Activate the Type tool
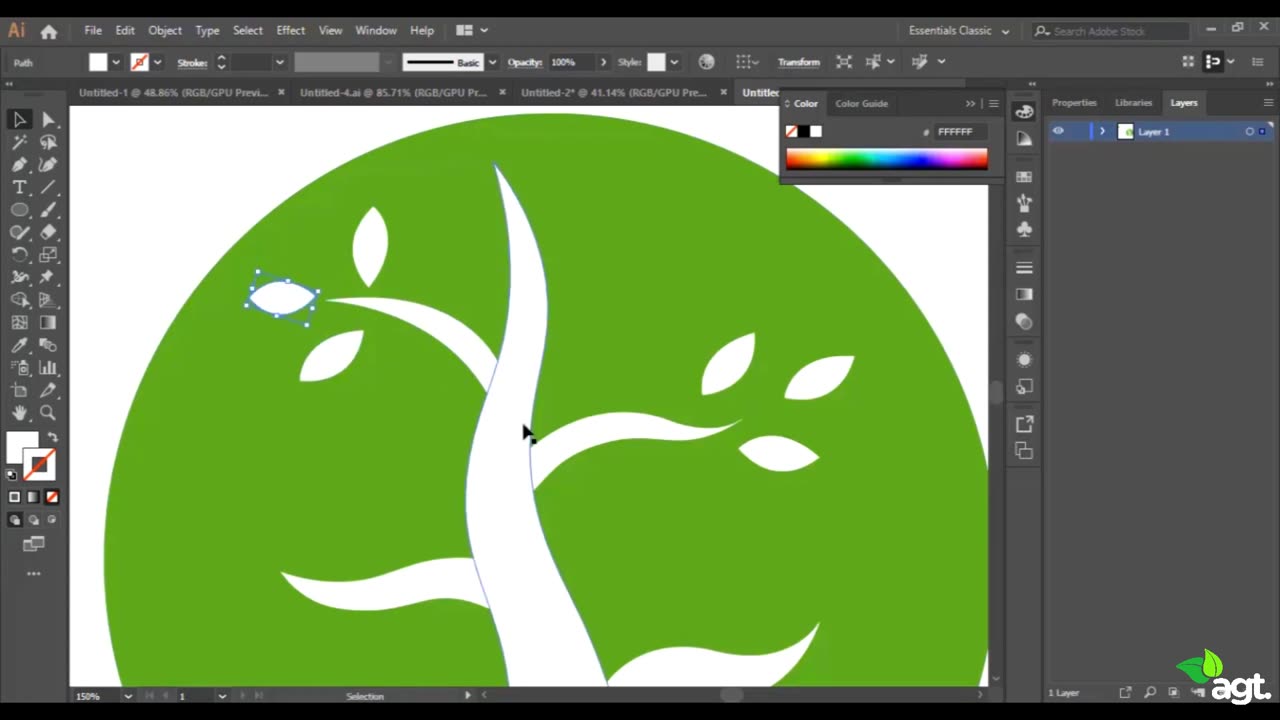Image resolution: width=1280 pixels, height=720 pixels. pos(19,188)
